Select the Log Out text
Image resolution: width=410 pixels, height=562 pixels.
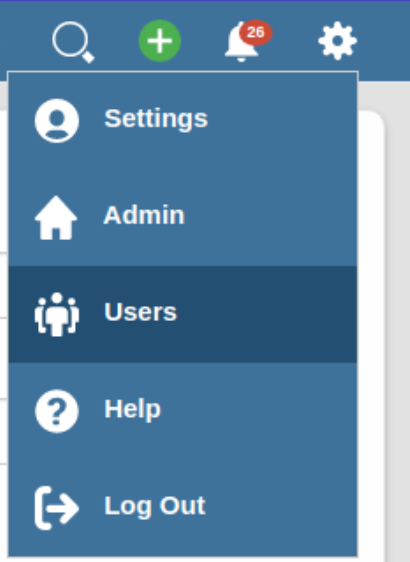click(x=155, y=506)
